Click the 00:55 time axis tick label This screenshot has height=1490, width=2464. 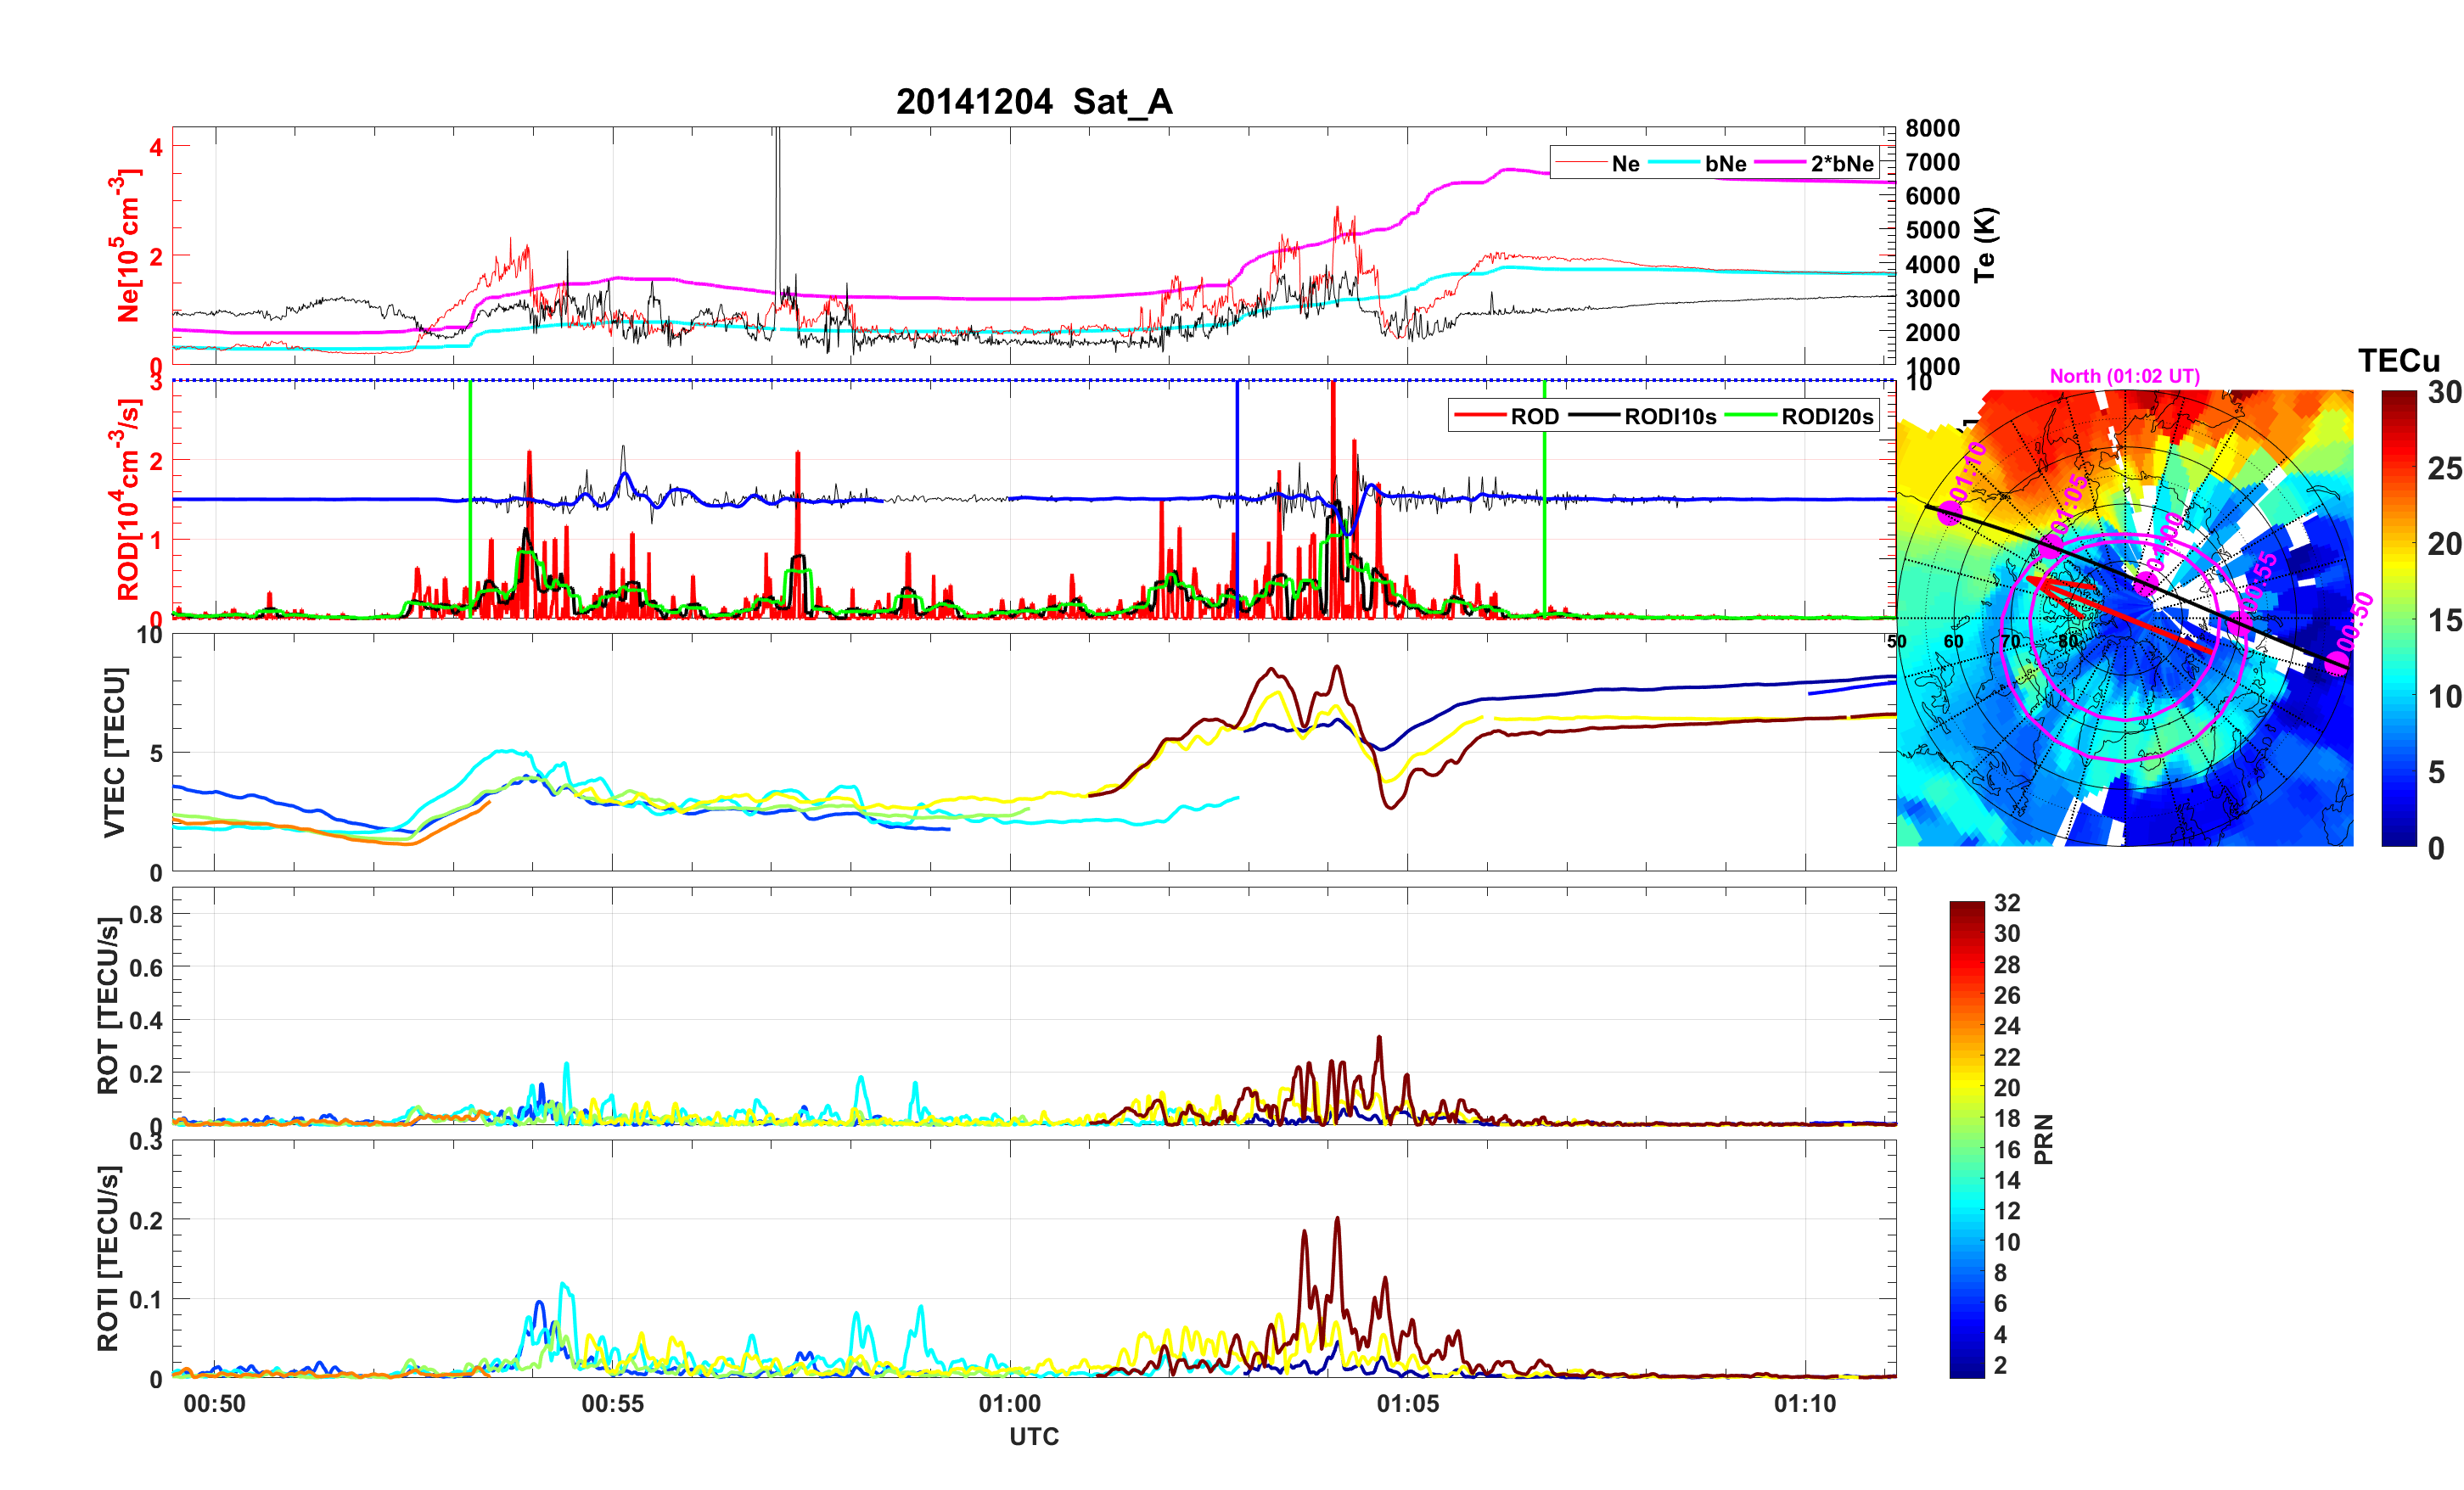[612, 1404]
